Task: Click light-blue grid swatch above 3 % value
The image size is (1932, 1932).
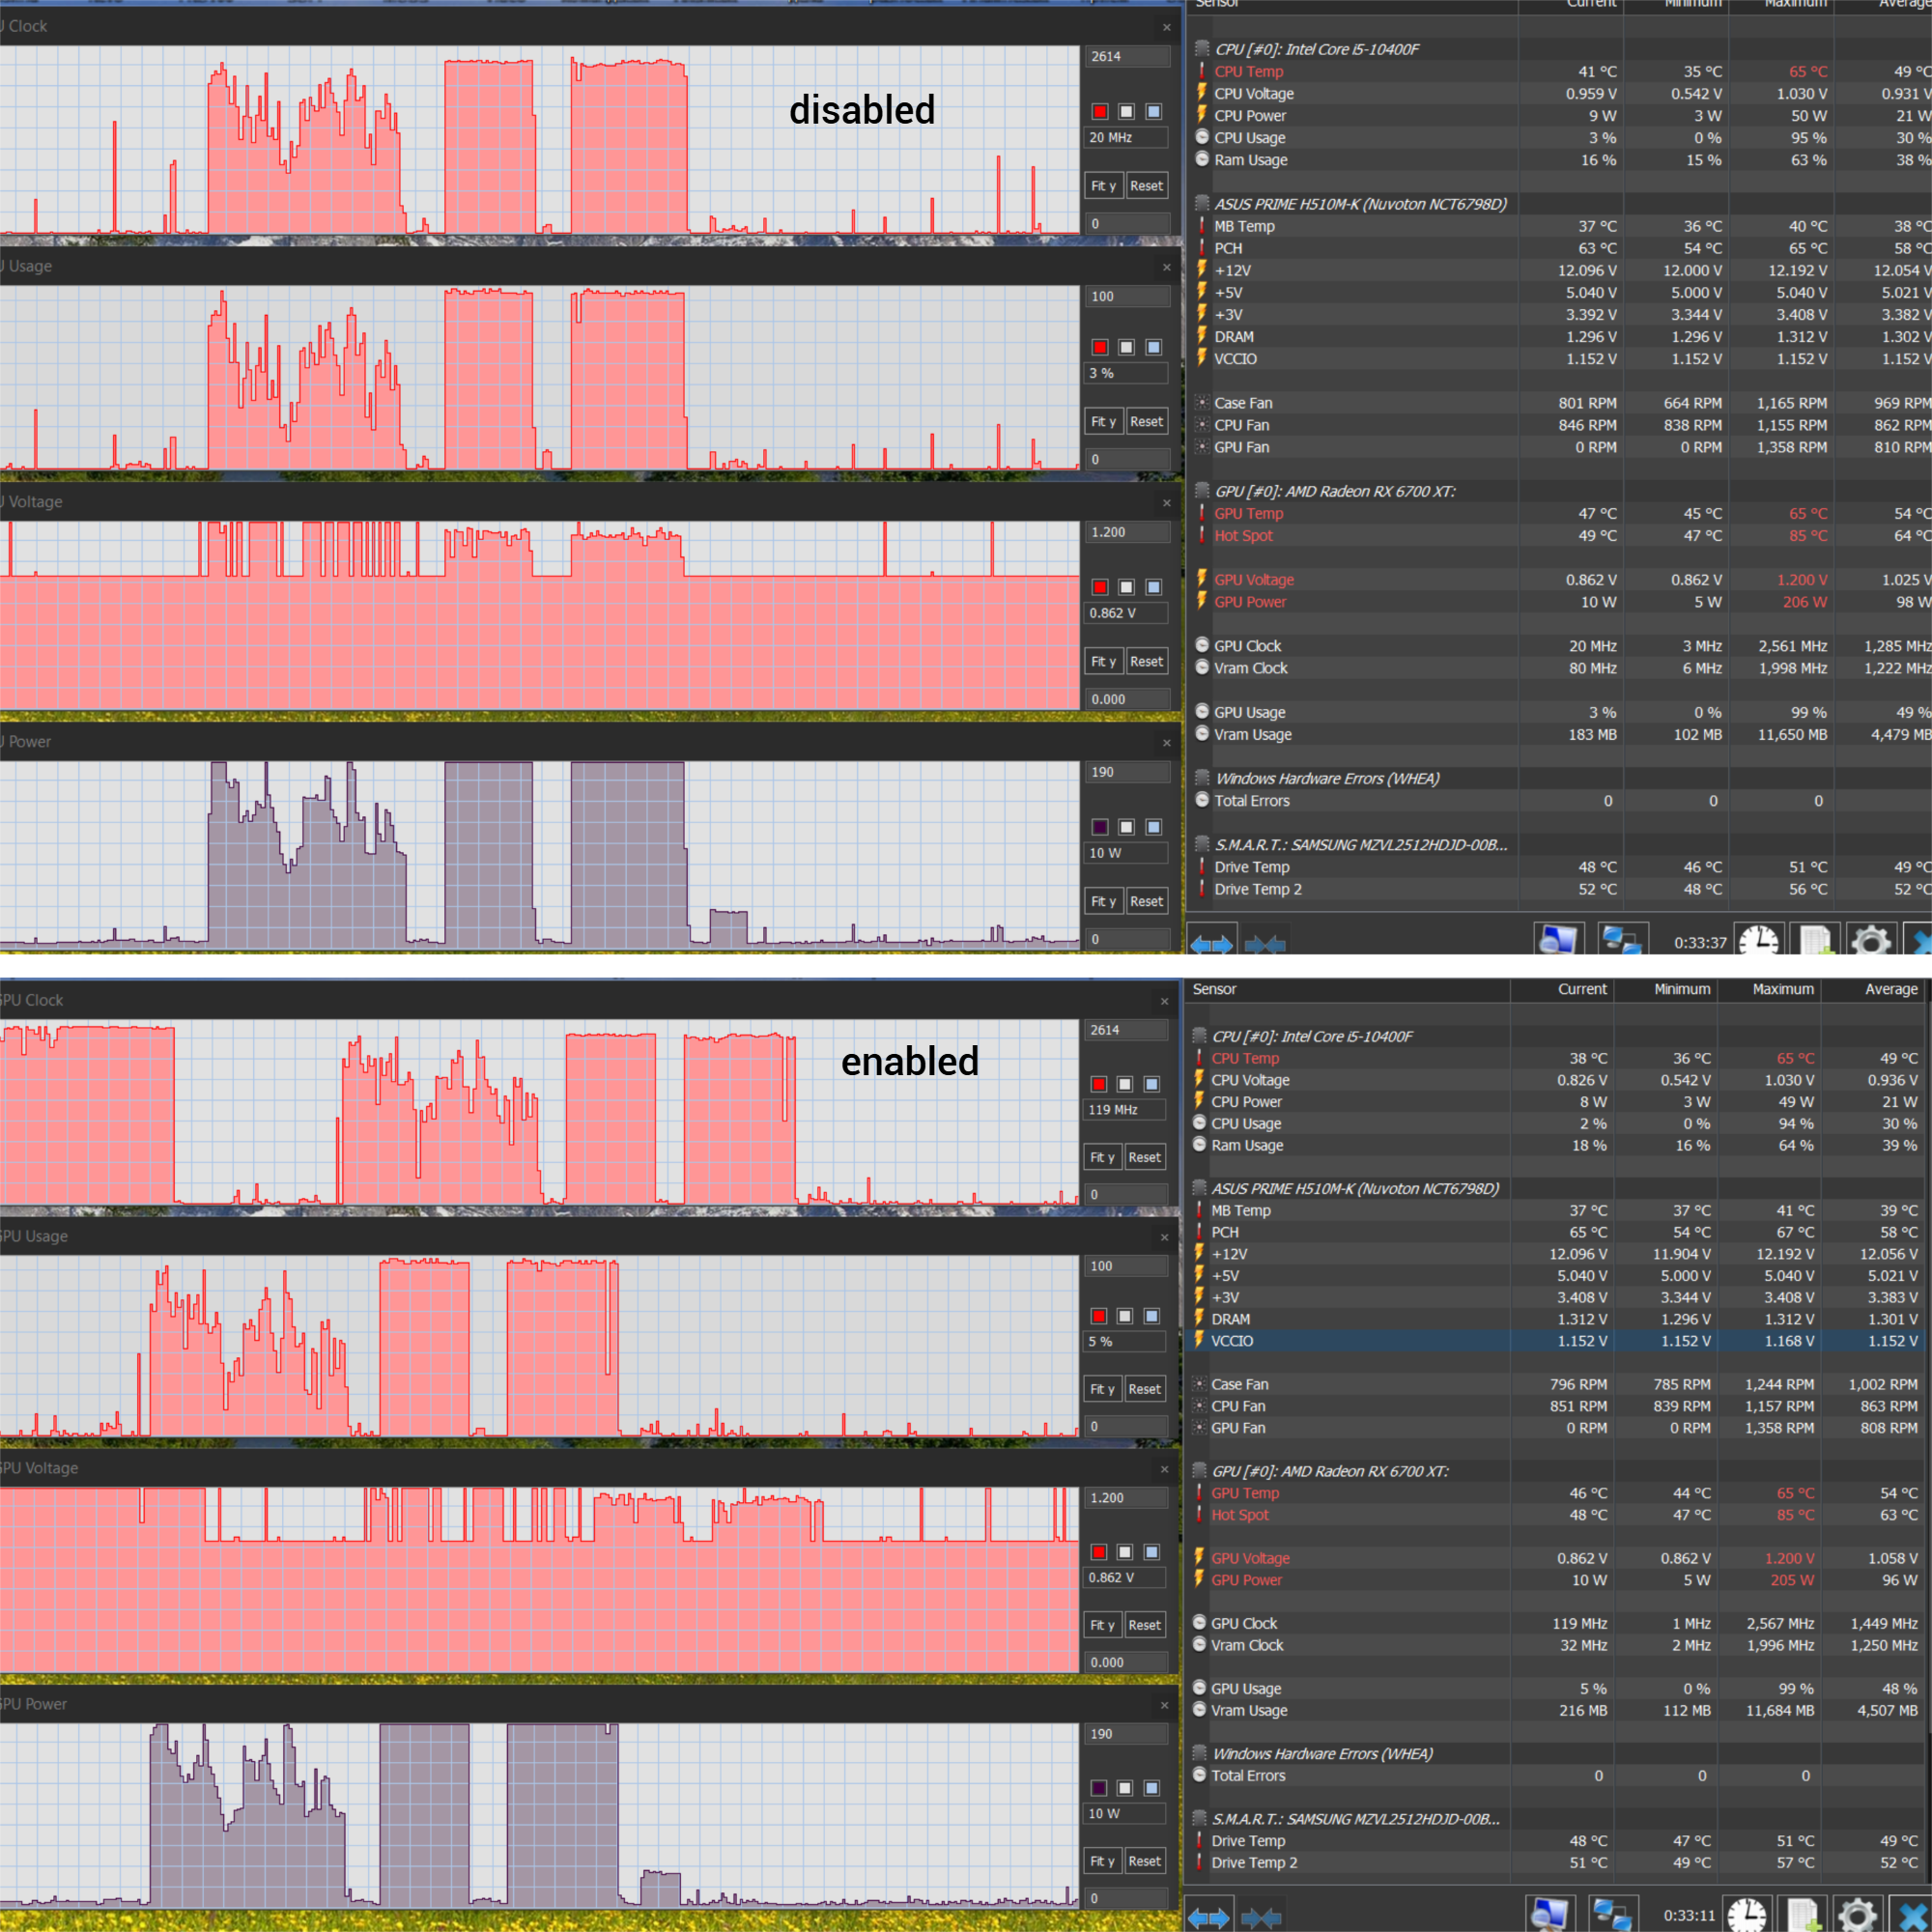Action: [1153, 347]
